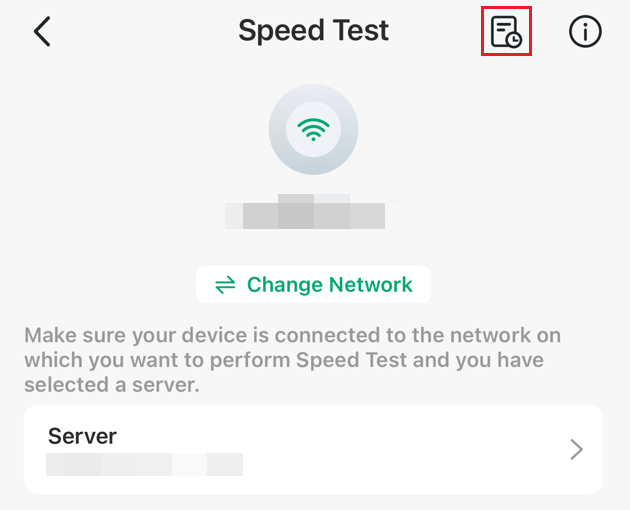Select the blurred network name below WiFi icon
630x510 pixels.
305,214
